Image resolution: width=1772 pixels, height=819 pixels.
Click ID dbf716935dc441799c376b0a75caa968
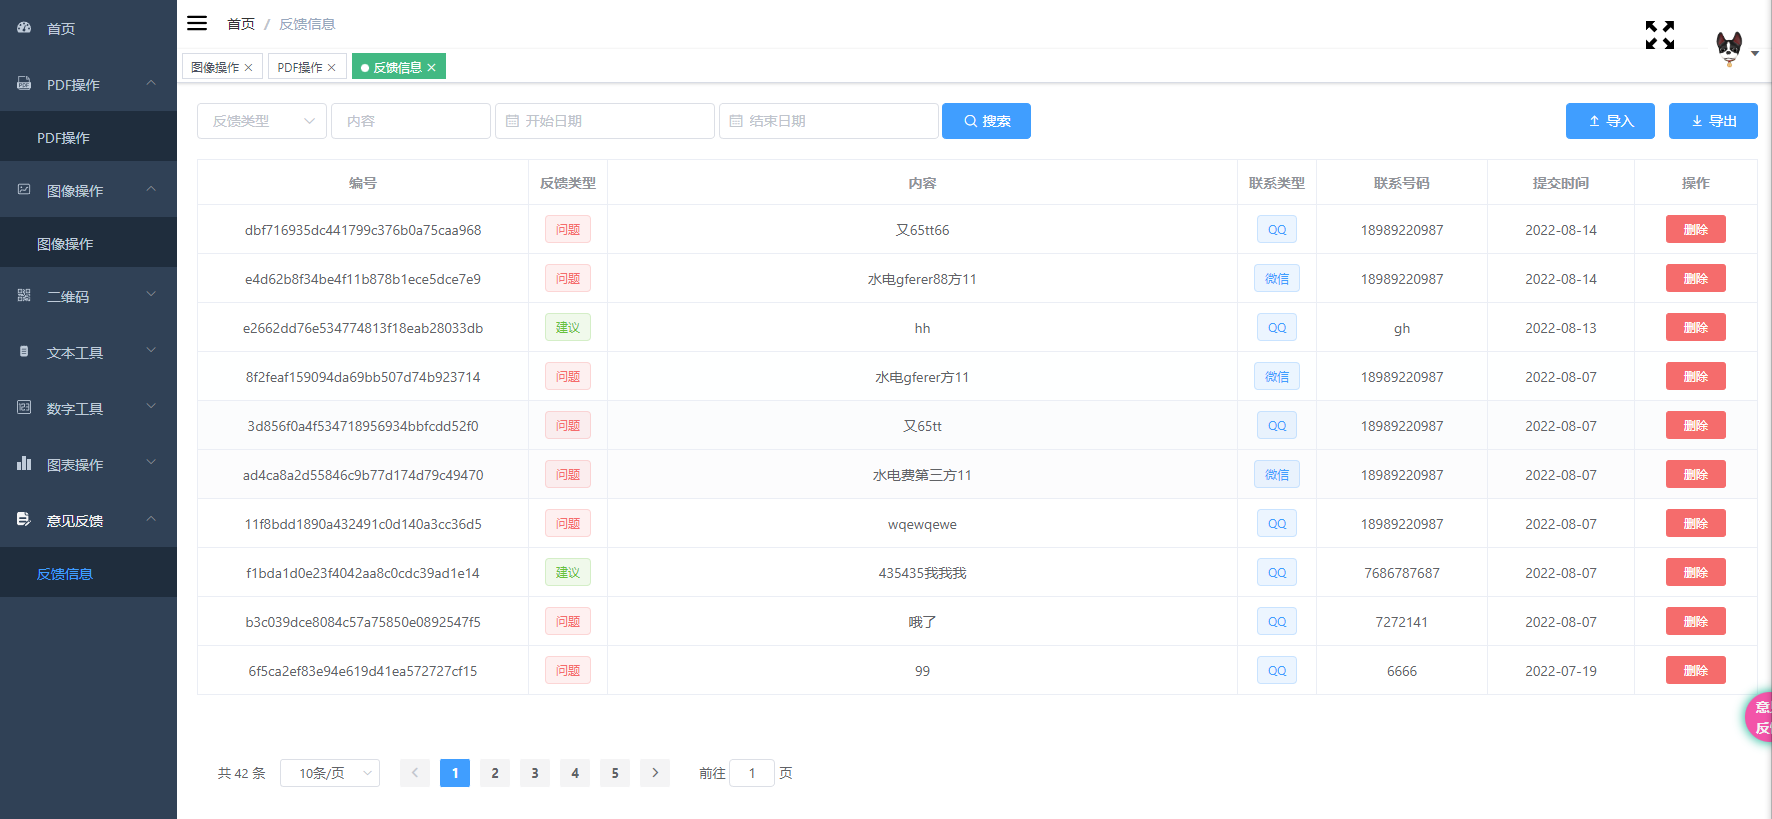(x=363, y=230)
